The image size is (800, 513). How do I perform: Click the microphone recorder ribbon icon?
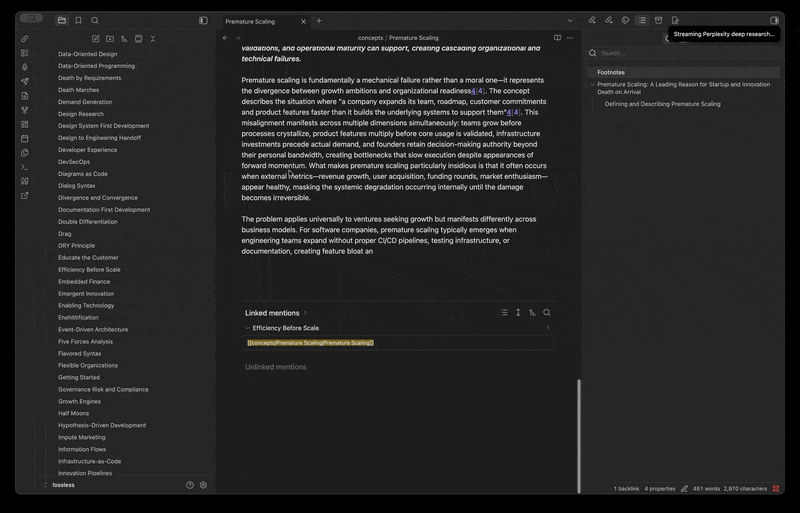click(x=24, y=67)
